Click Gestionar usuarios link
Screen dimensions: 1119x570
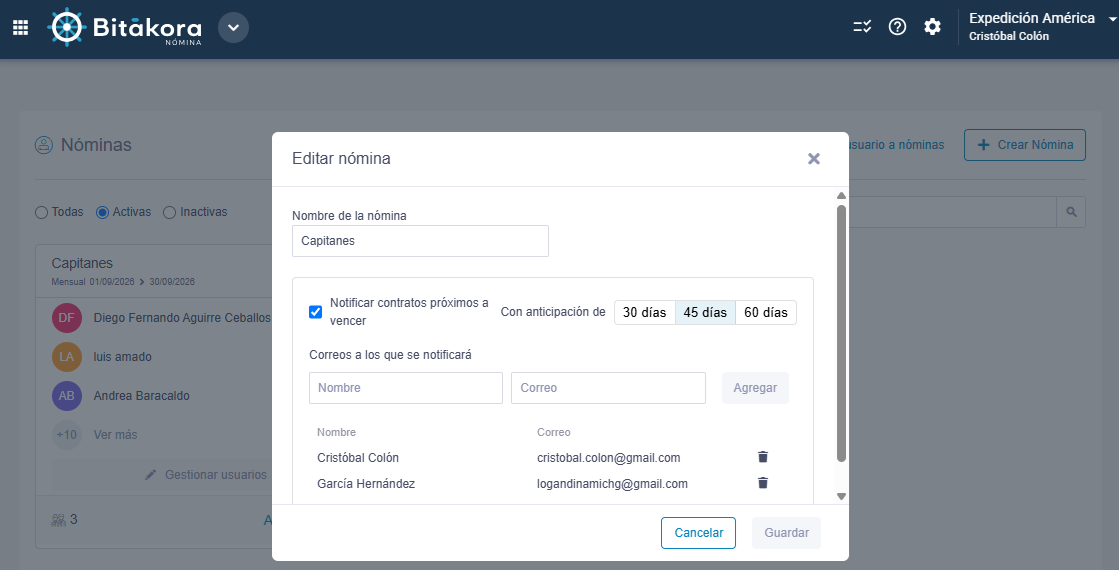(216, 474)
